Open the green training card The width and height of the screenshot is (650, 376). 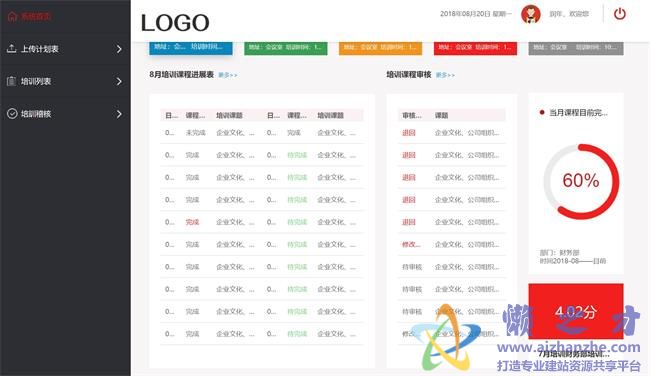click(286, 48)
